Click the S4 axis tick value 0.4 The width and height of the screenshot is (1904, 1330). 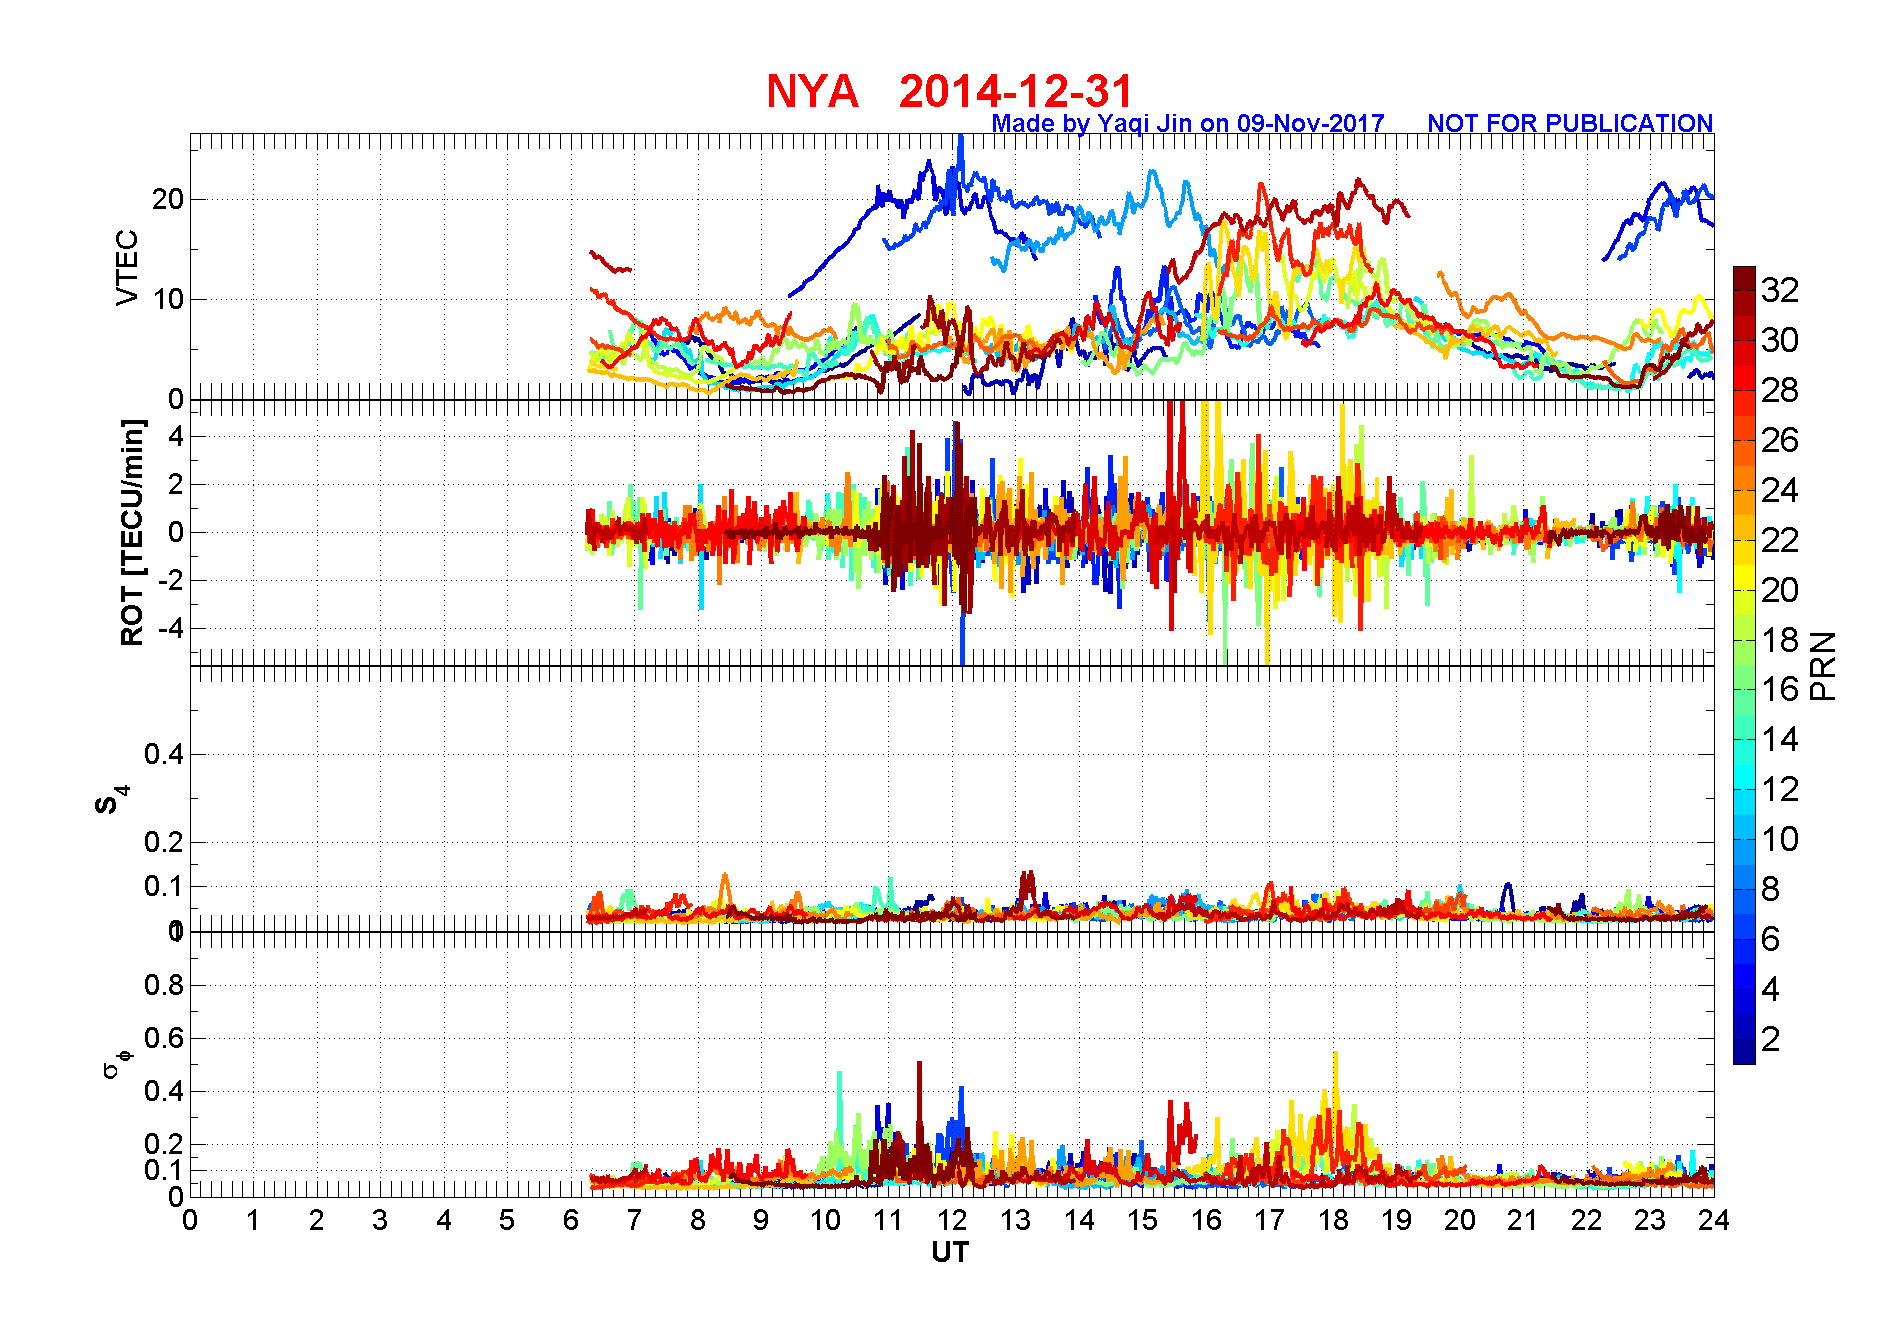coord(164,754)
